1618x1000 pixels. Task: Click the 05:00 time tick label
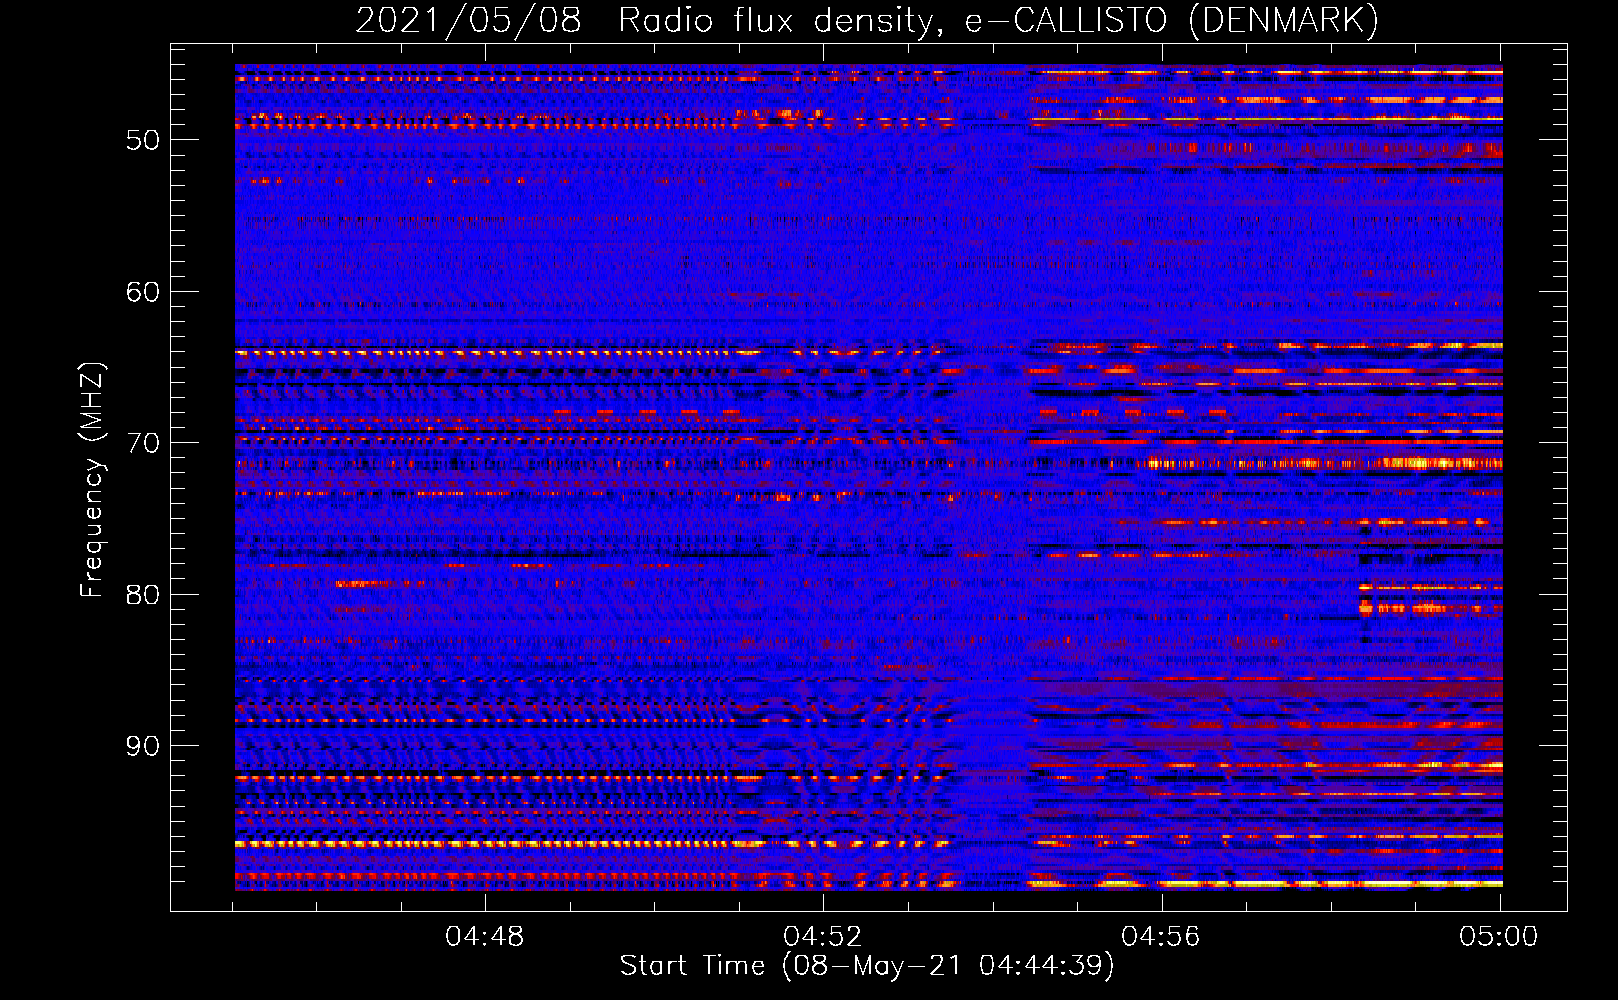click(1499, 937)
